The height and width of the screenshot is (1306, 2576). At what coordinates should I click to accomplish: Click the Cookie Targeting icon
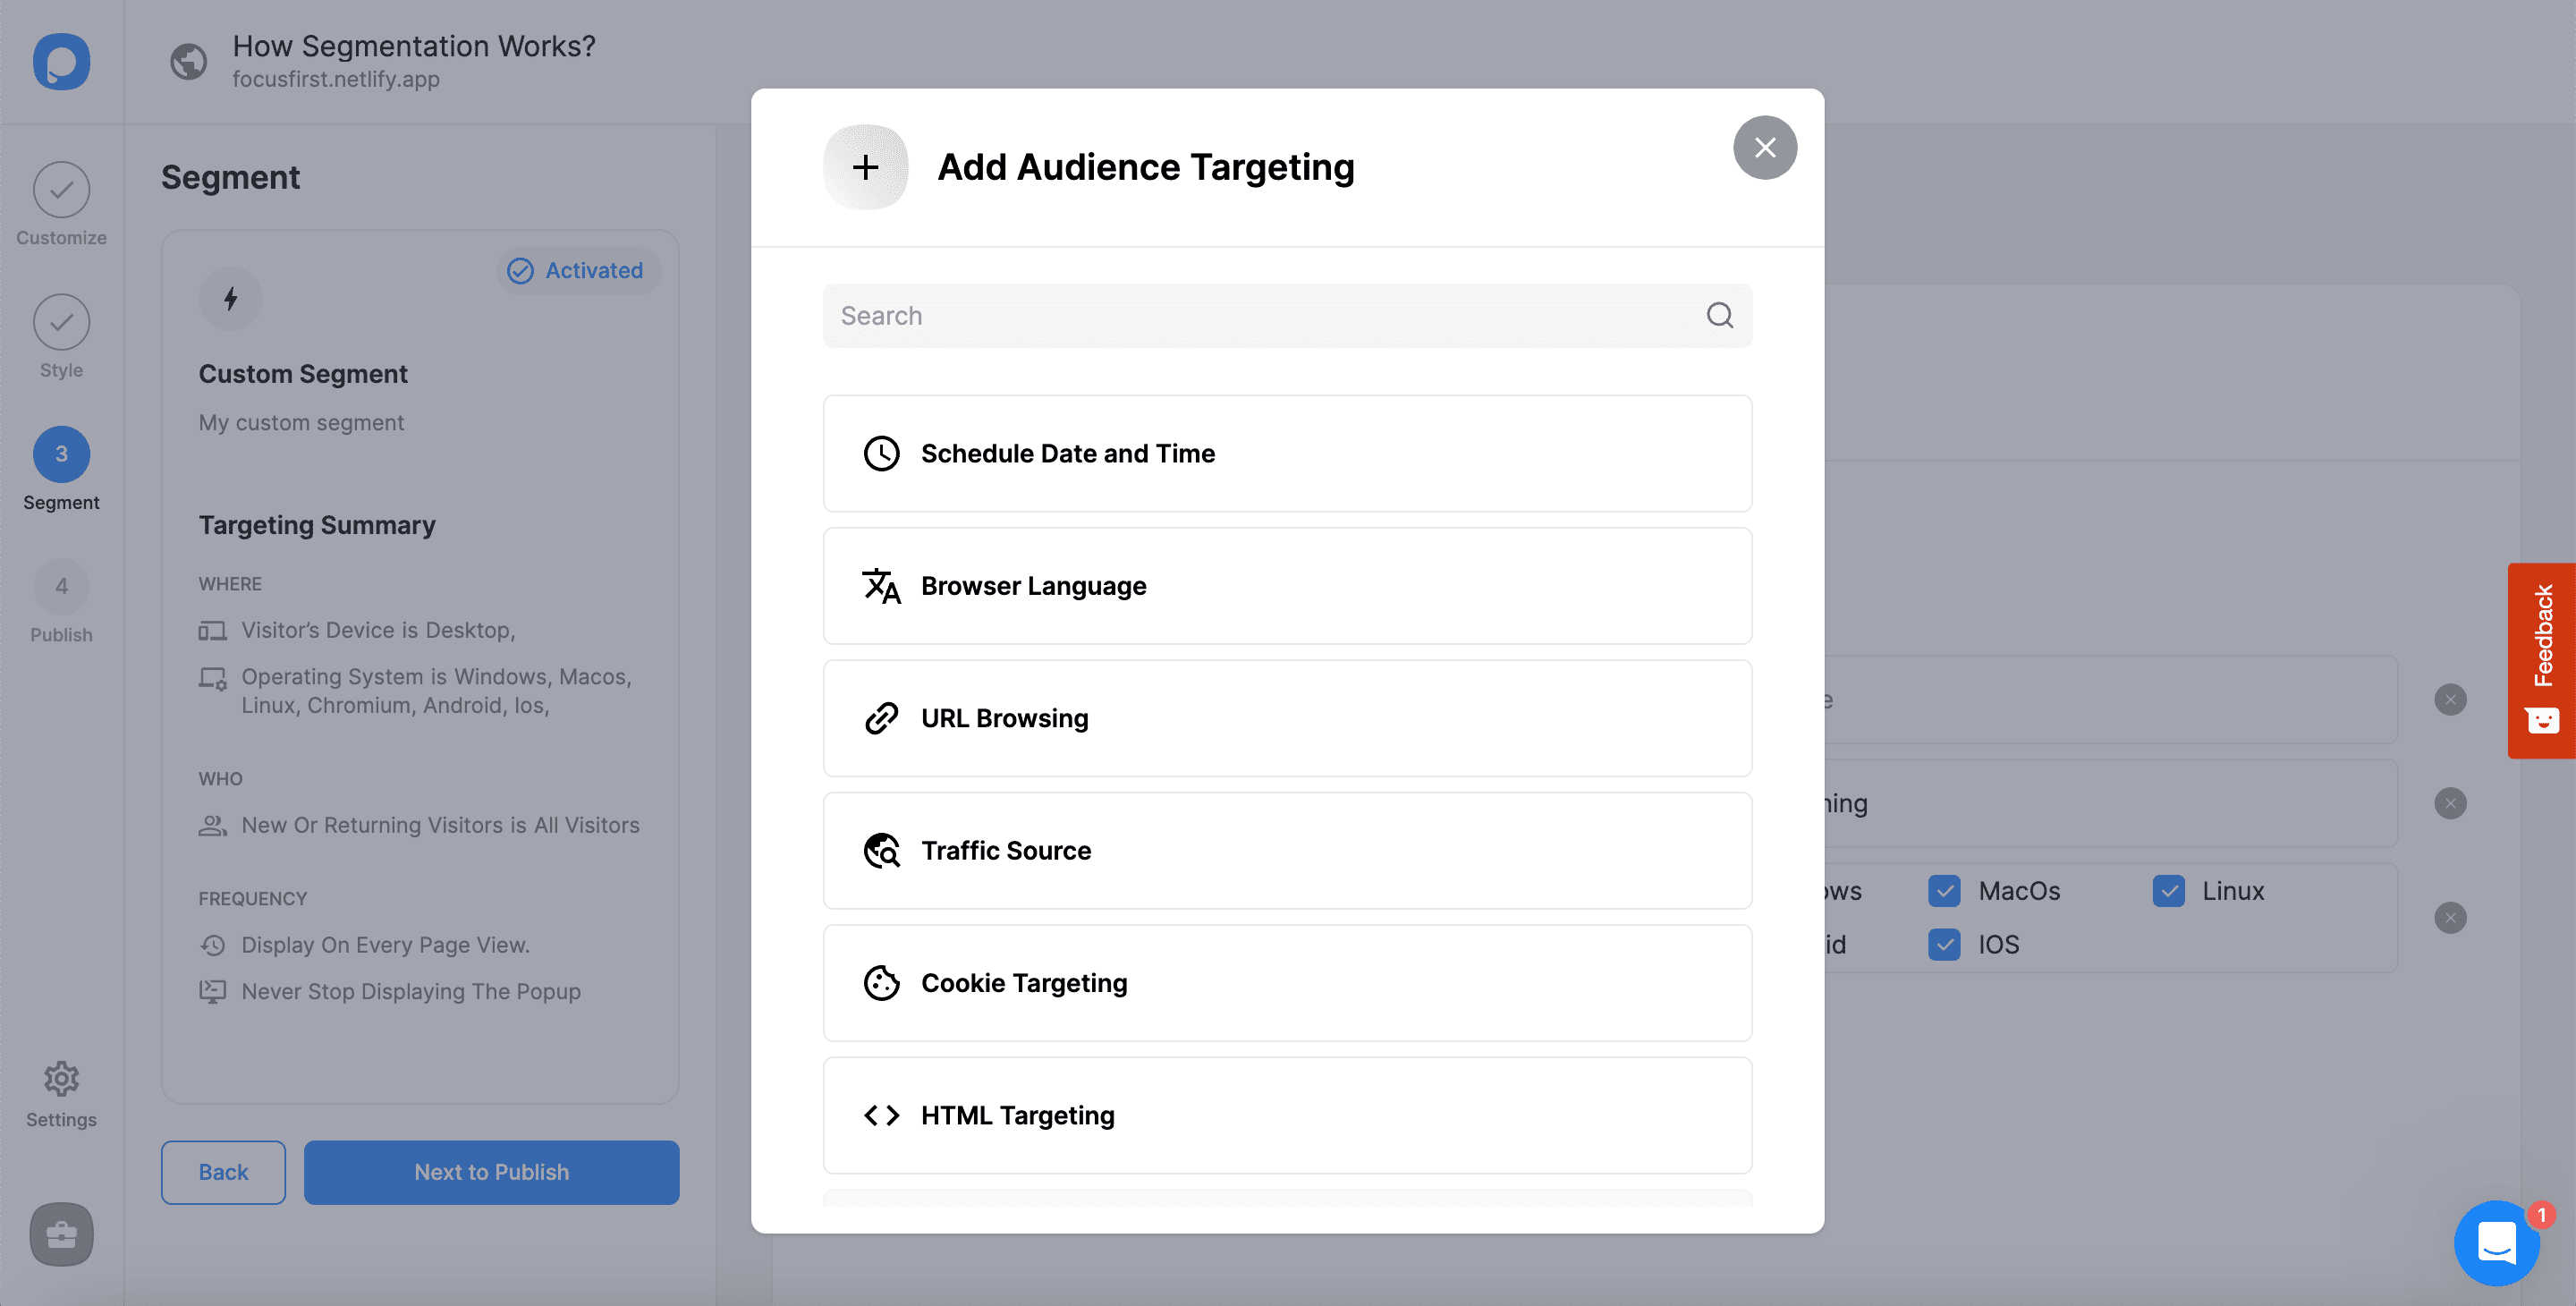[x=881, y=983]
